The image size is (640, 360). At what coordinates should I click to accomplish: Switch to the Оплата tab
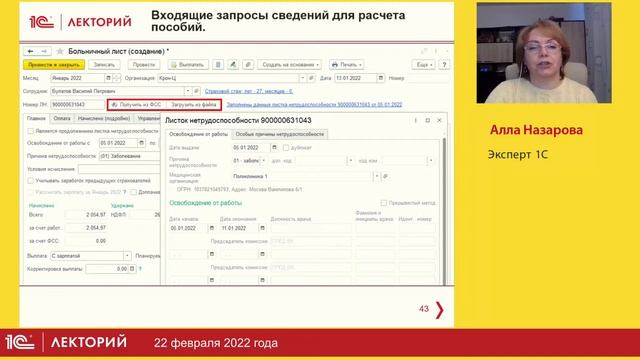pos(62,118)
